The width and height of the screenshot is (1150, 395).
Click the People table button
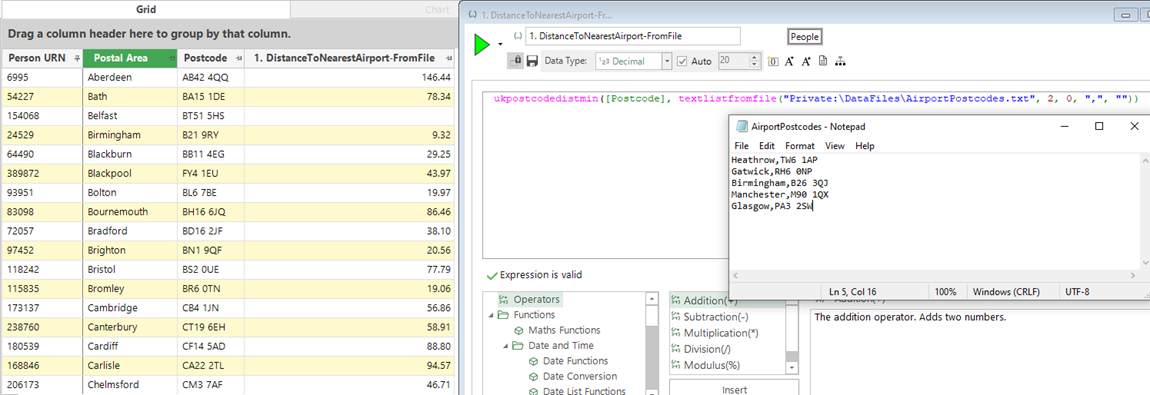pos(805,37)
